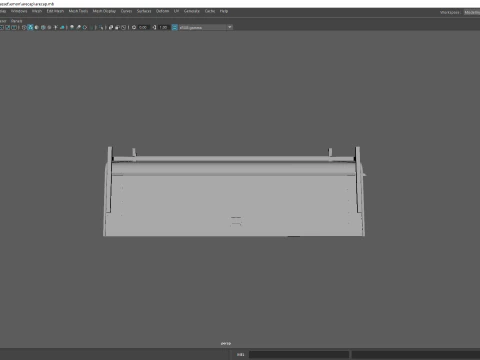Toggle depth of field icon
The height and width of the screenshot is (360, 480).
[x=91, y=27]
